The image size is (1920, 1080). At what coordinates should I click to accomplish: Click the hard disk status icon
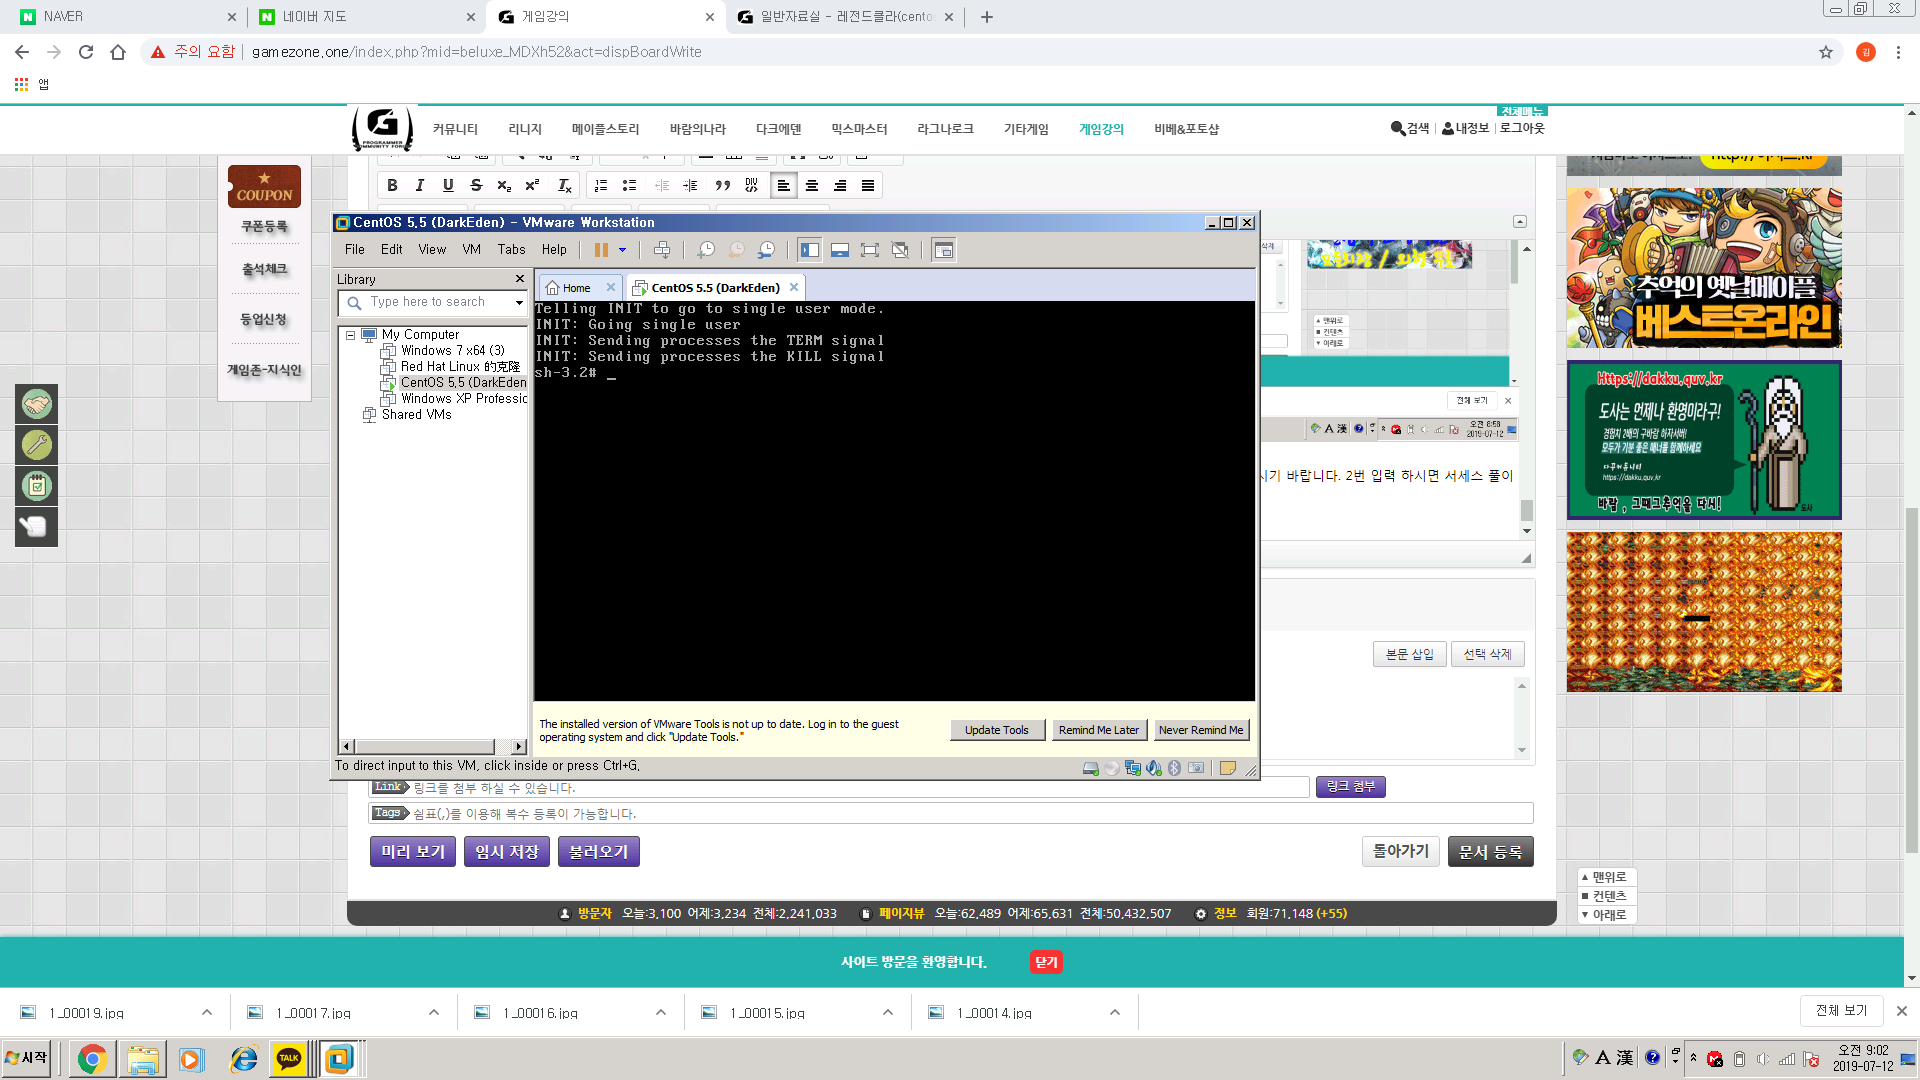[x=1091, y=768]
